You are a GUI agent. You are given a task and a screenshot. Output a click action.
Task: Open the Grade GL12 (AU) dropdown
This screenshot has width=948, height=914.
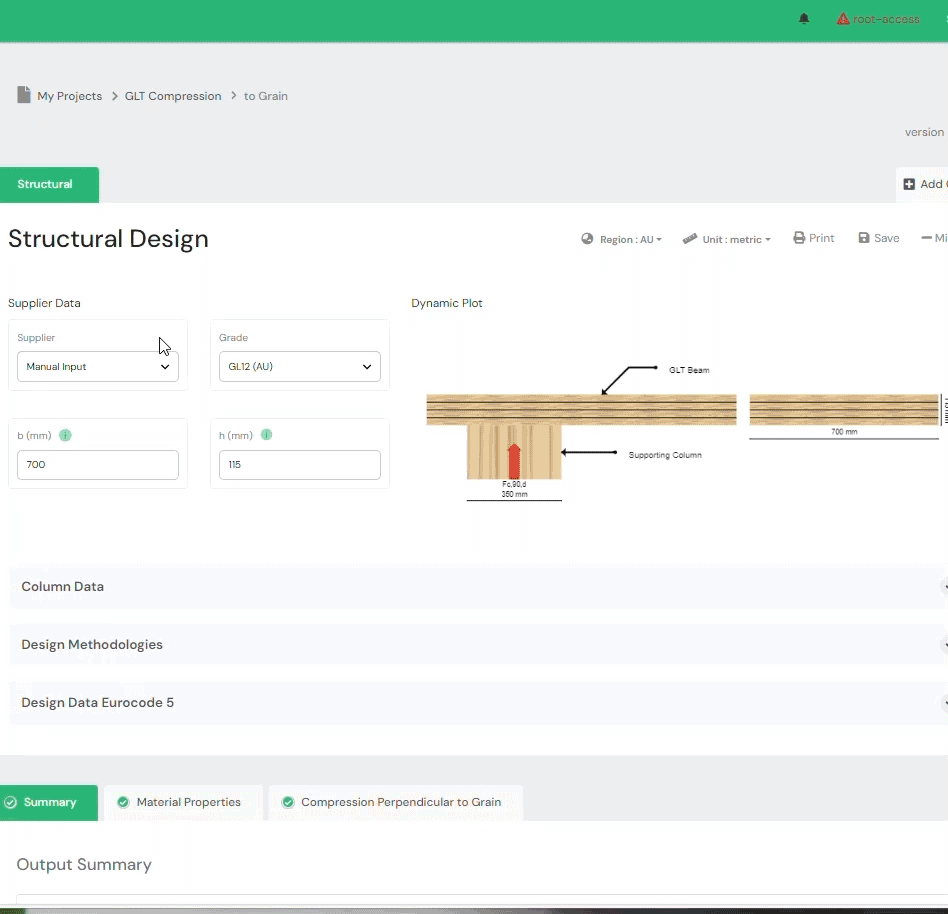point(299,367)
